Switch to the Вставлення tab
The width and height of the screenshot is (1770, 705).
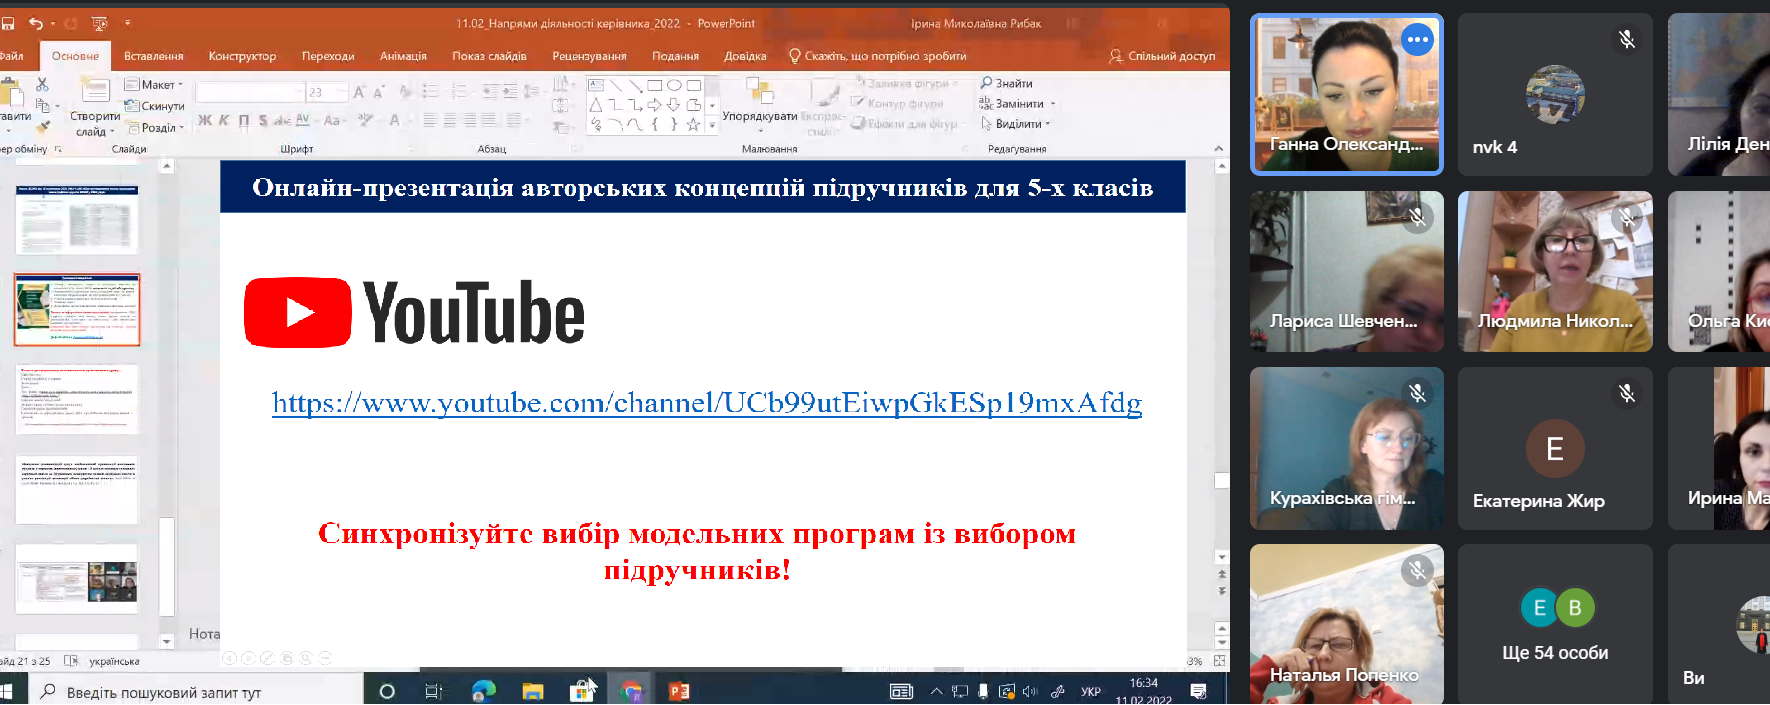click(154, 56)
